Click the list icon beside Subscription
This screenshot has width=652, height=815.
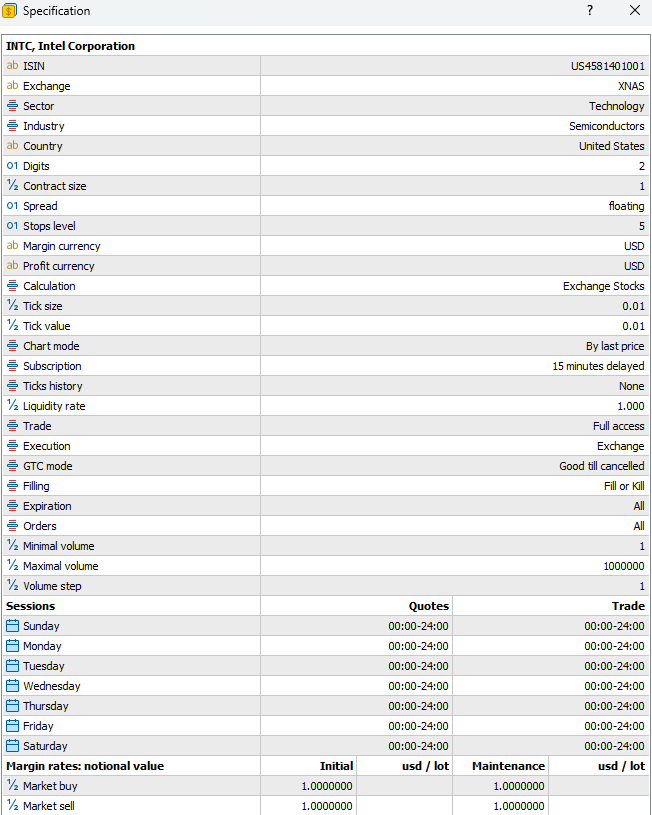tap(12, 366)
